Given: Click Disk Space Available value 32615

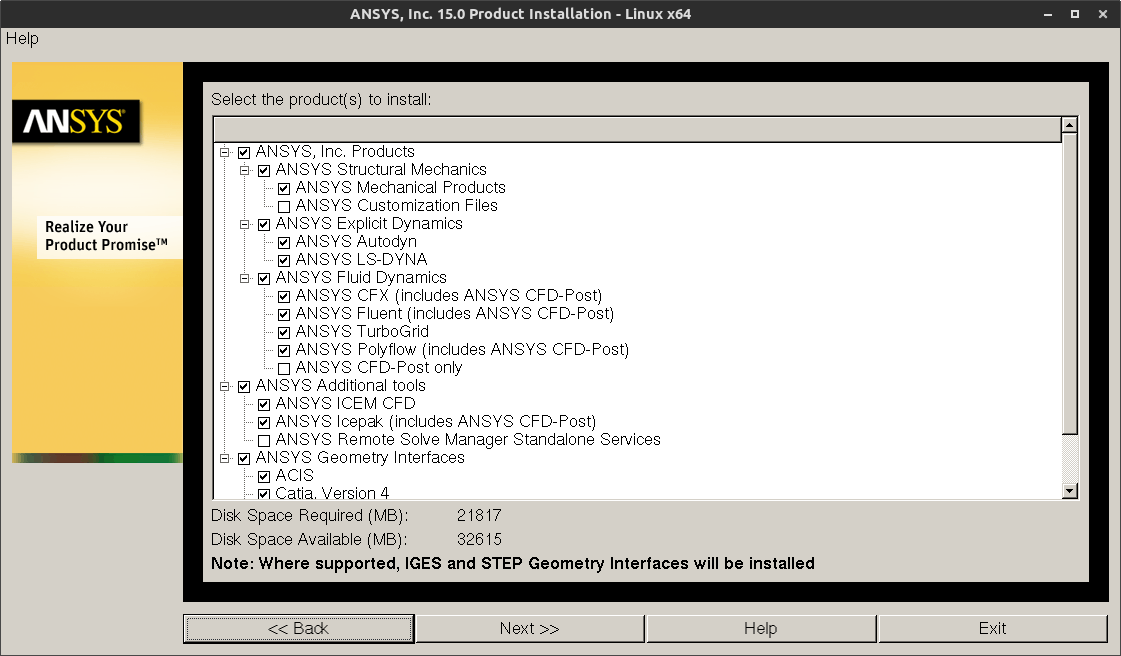Looking at the screenshot, I should 479,540.
